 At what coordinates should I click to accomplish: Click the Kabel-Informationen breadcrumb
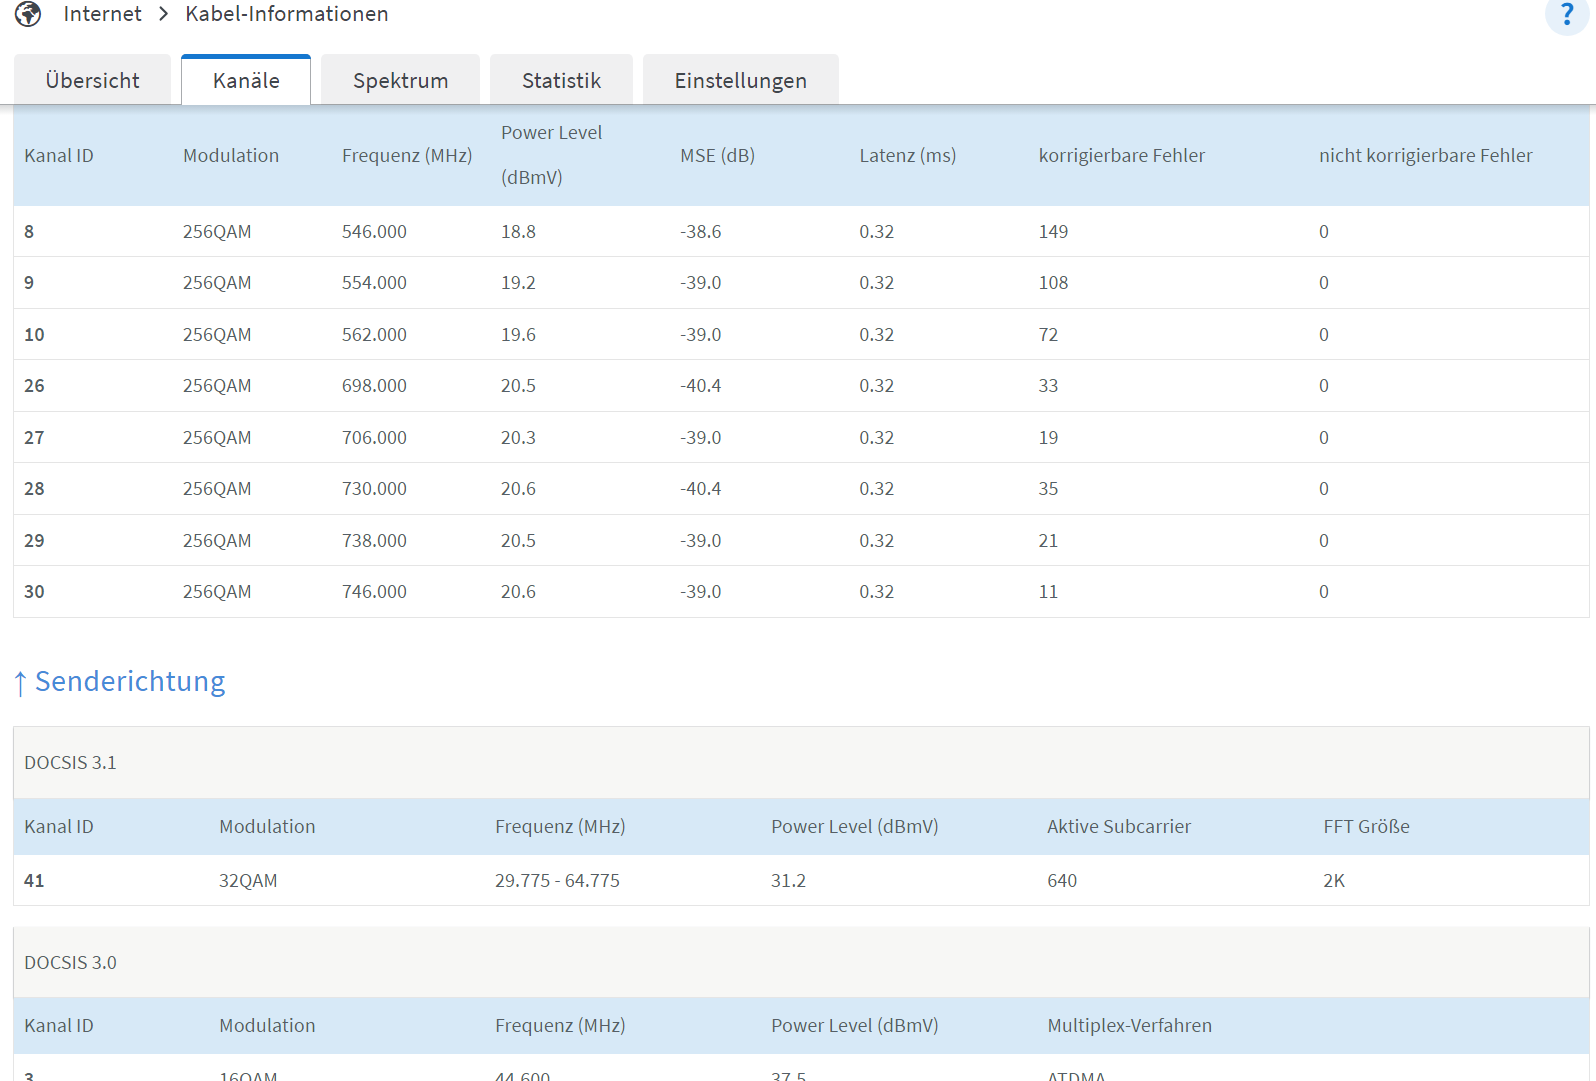287,14
